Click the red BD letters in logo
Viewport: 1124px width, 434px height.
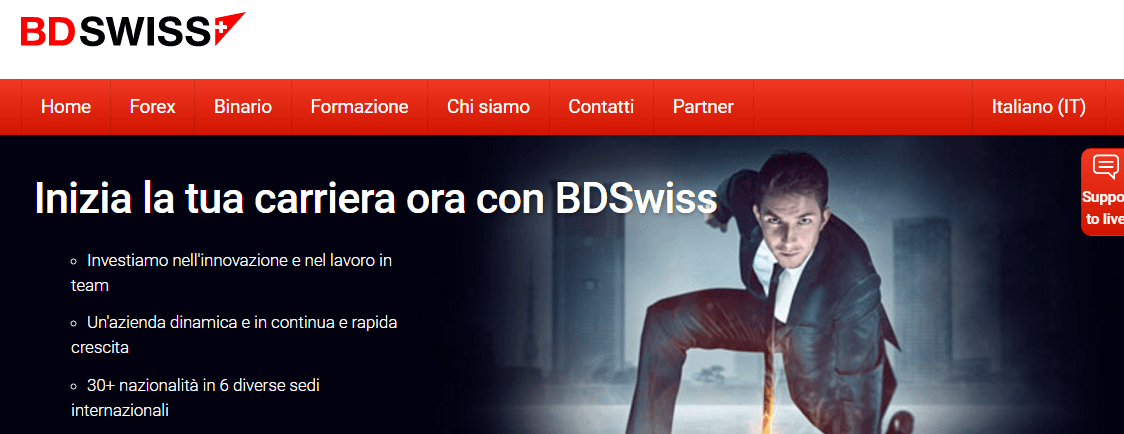click(x=48, y=32)
